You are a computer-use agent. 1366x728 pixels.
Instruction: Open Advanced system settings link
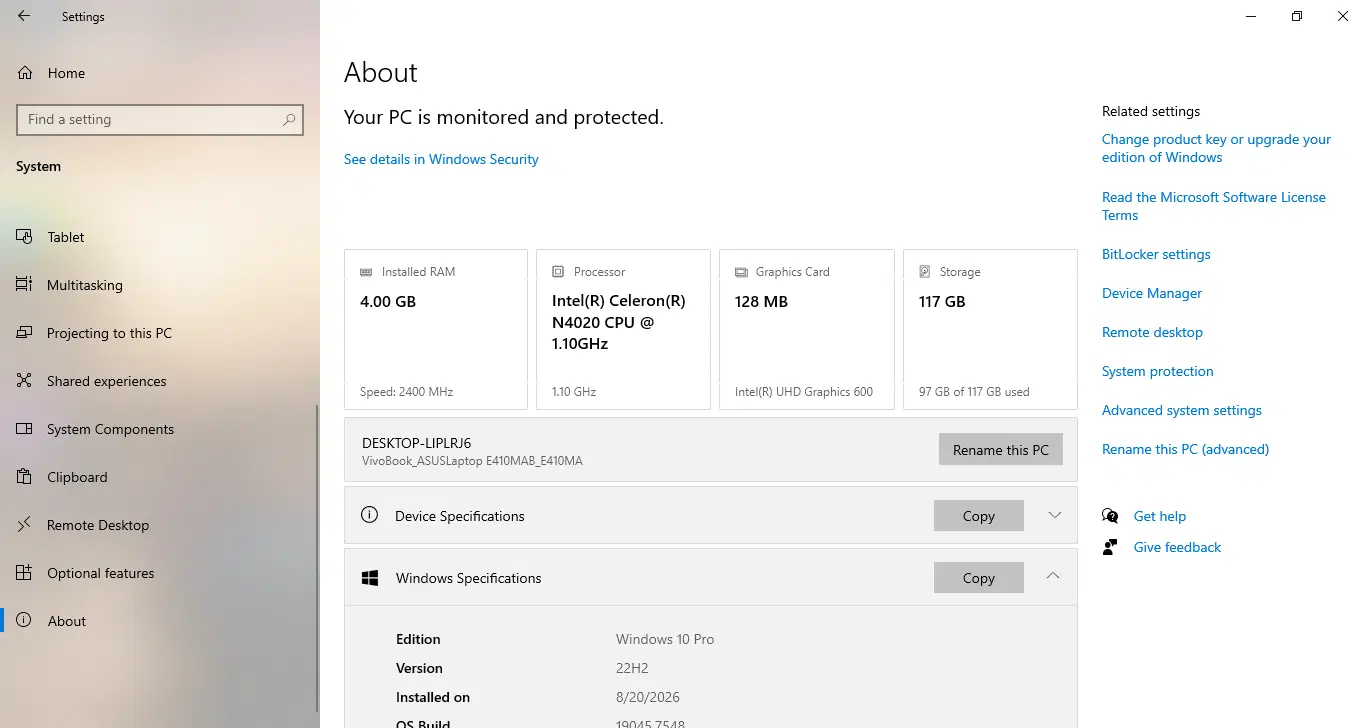(1182, 410)
